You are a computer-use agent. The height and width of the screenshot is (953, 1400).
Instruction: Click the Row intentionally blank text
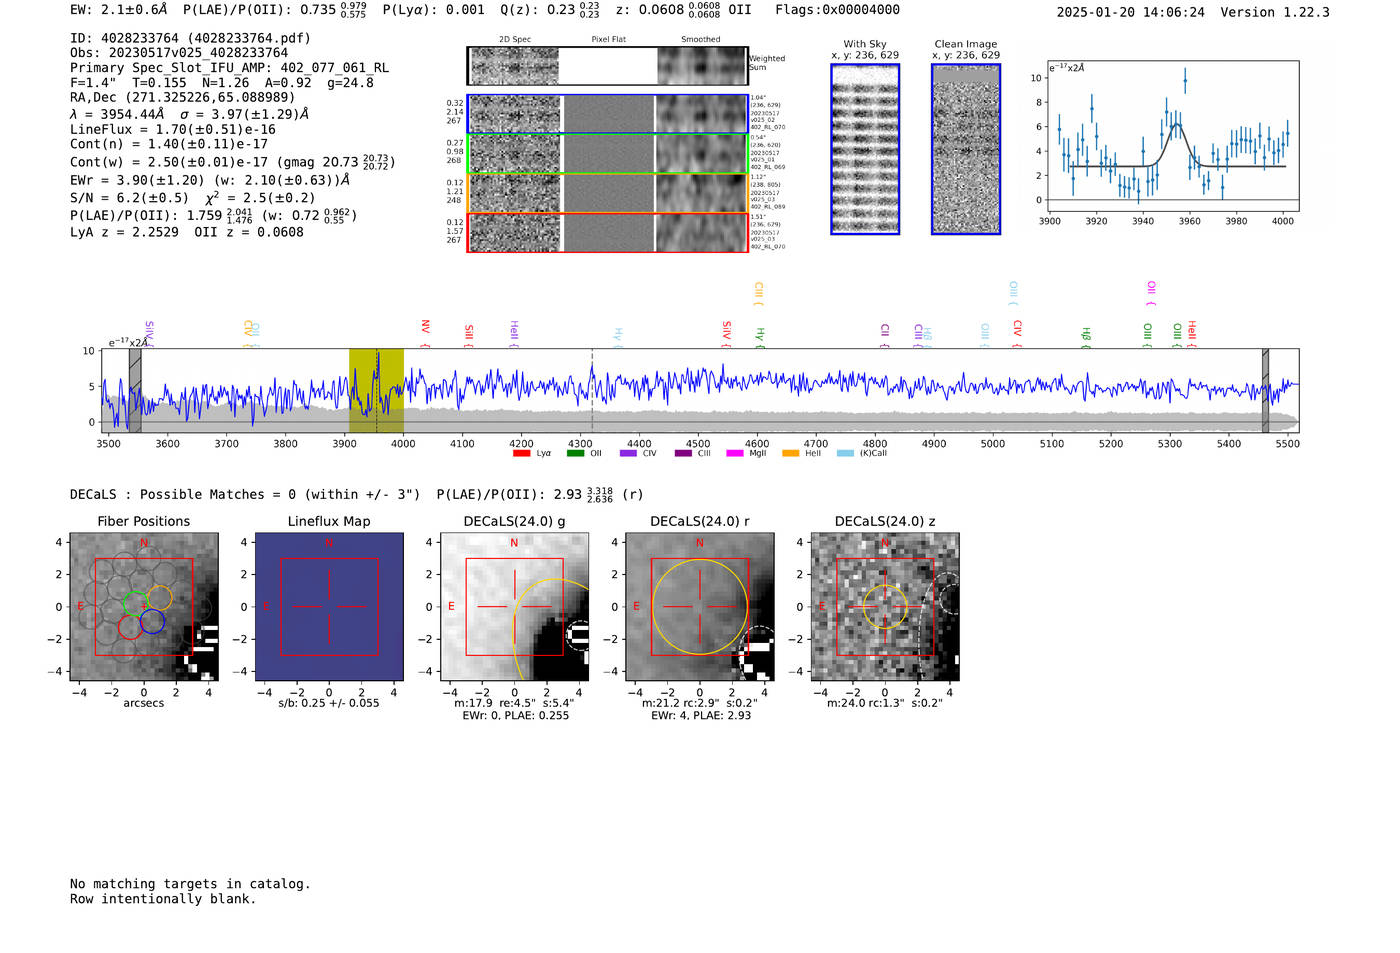[163, 899]
